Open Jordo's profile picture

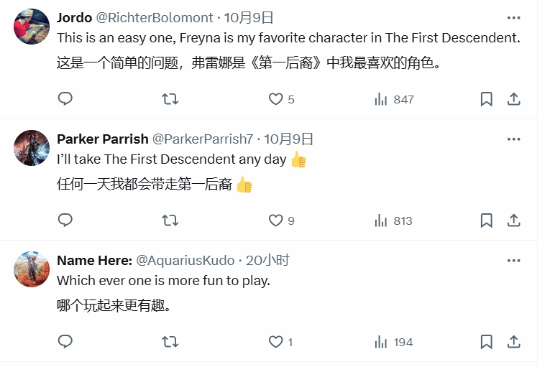click(x=32, y=27)
